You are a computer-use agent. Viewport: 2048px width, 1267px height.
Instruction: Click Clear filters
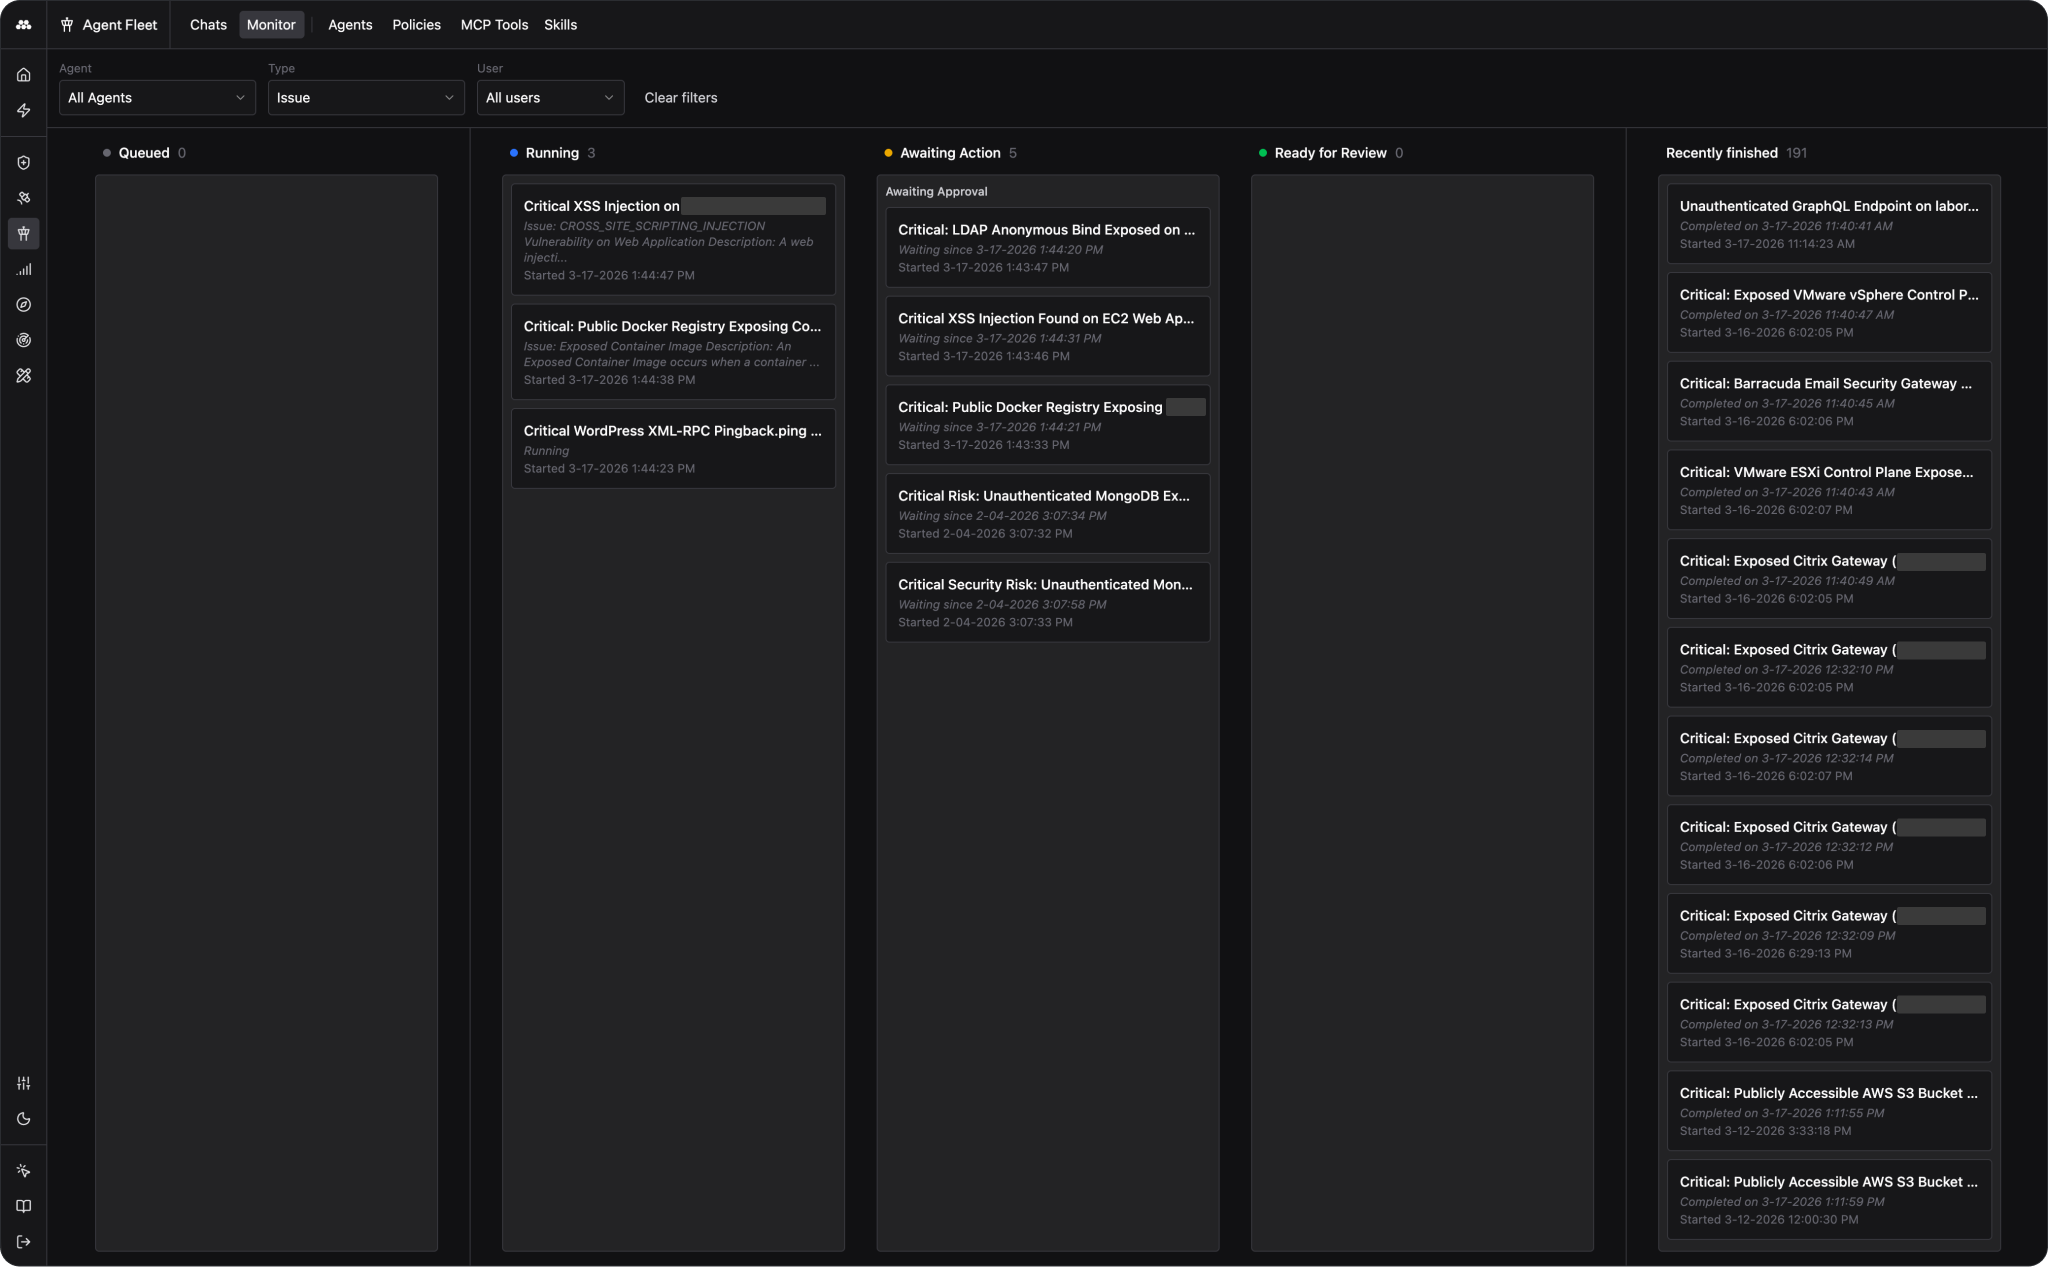point(680,98)
